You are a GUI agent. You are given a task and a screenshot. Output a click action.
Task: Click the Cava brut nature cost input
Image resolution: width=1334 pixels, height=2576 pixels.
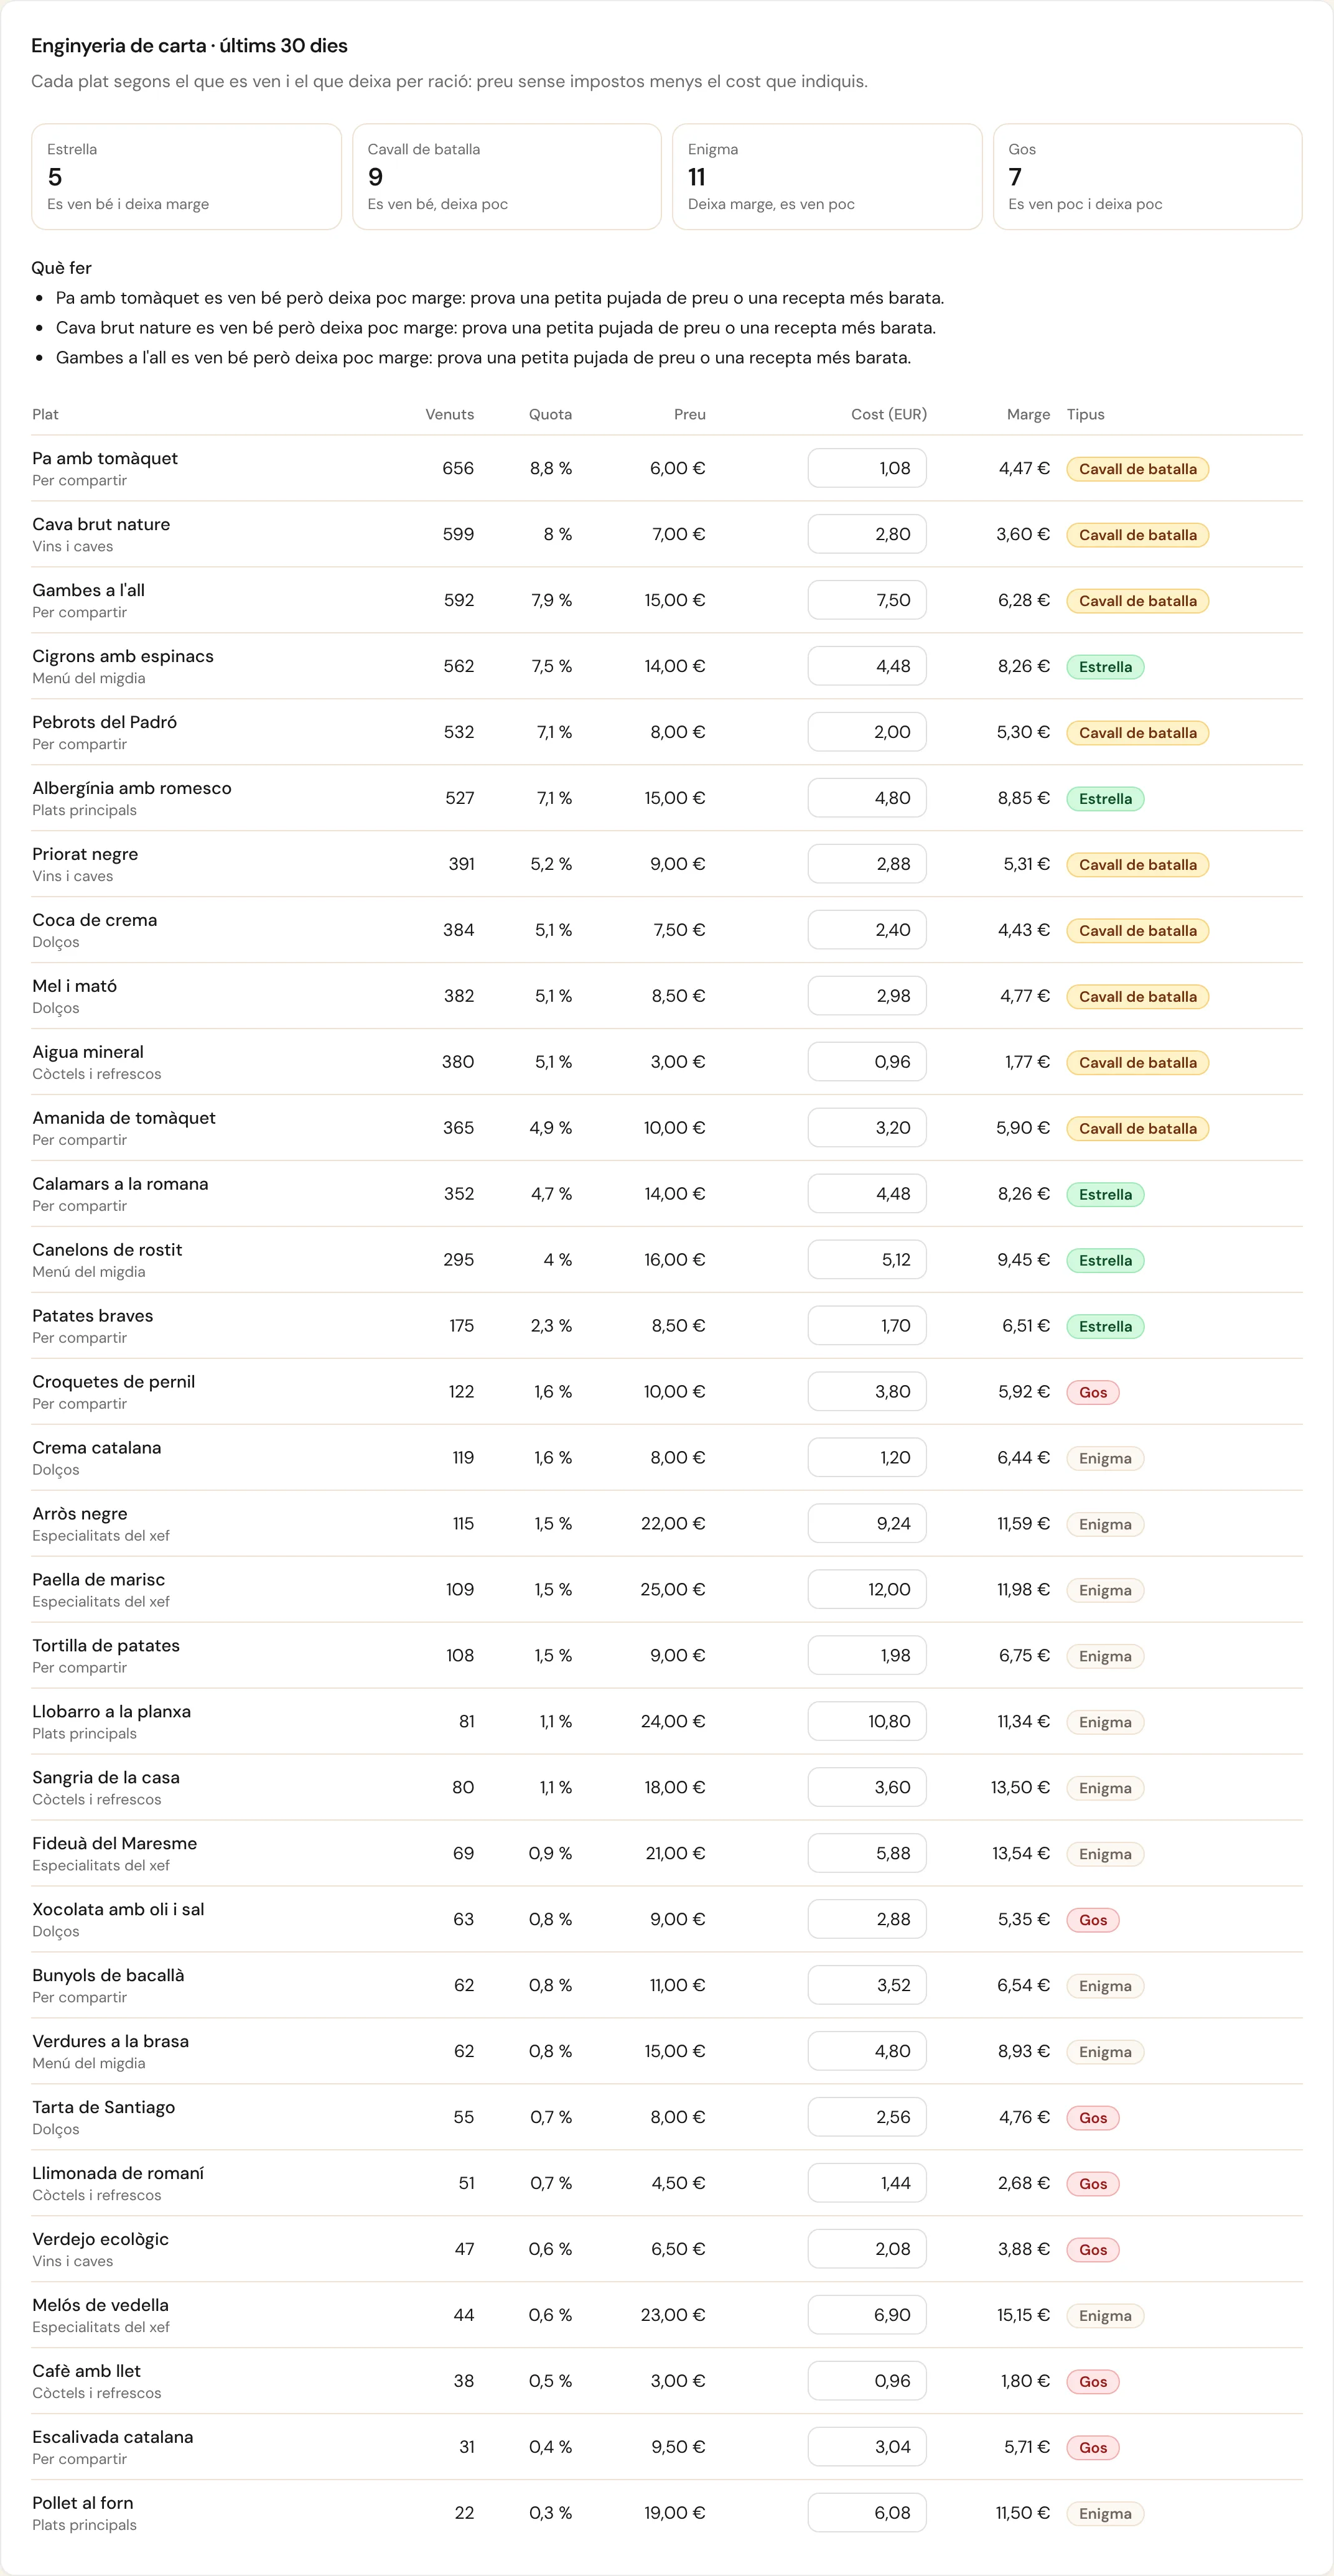point(867,534)
